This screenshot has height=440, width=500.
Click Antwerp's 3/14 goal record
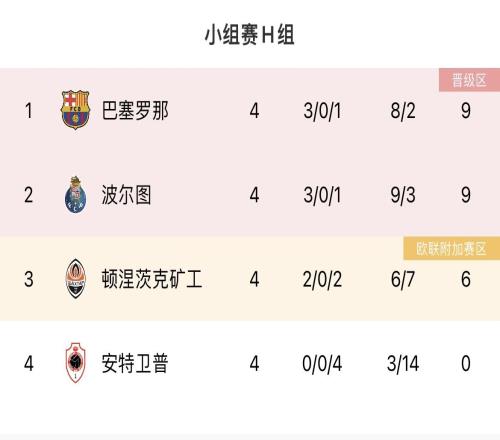(403, 363)
